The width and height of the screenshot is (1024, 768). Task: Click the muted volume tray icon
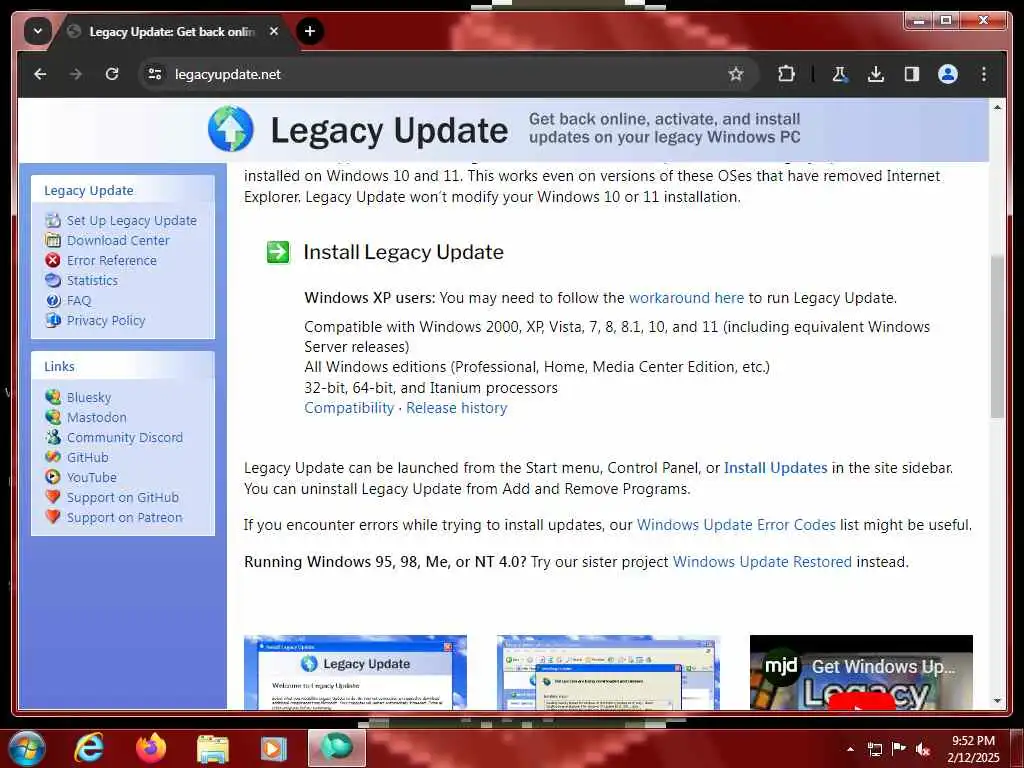[x=923, y=749]
